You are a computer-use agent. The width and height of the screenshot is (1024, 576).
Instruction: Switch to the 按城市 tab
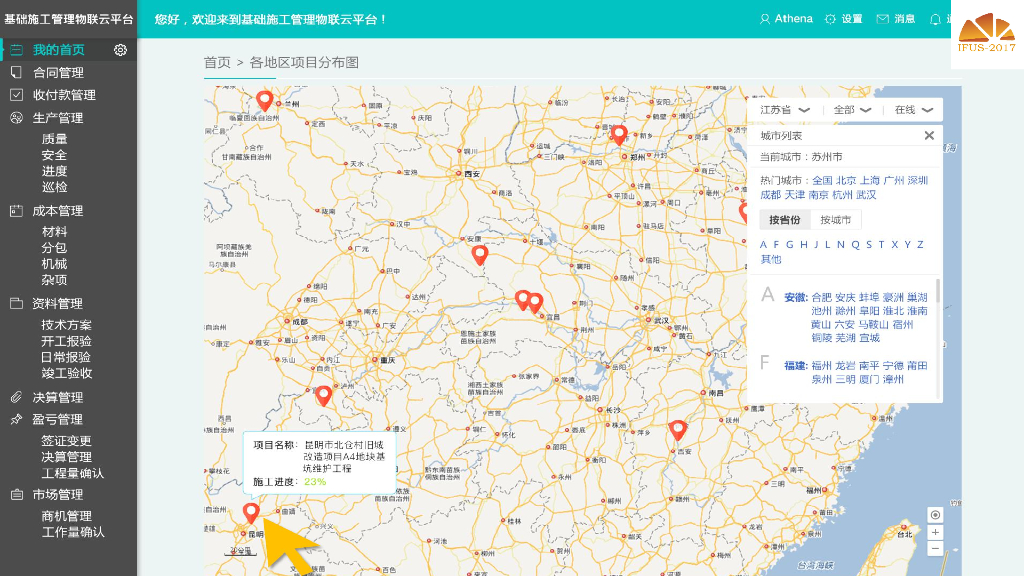coord(835,220)
